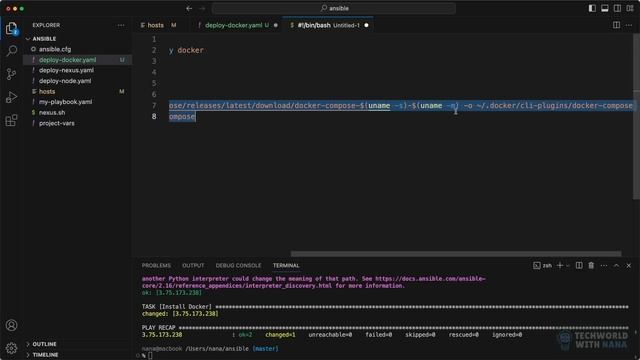Open the DEBUG CONSOLE panel tab
The width and height of the screenshot is (640, 360).
point(238,265)
